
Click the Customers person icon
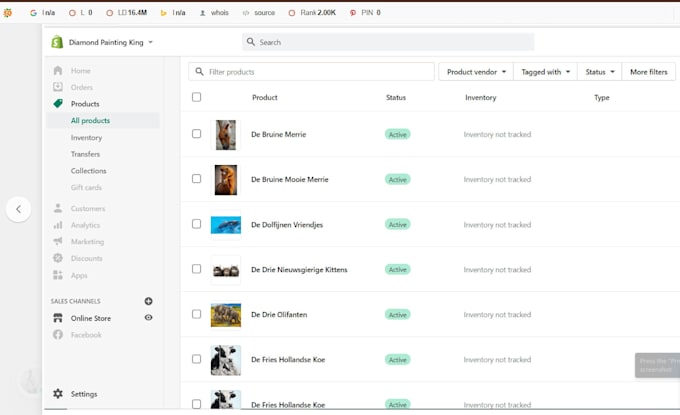[58, 208]
